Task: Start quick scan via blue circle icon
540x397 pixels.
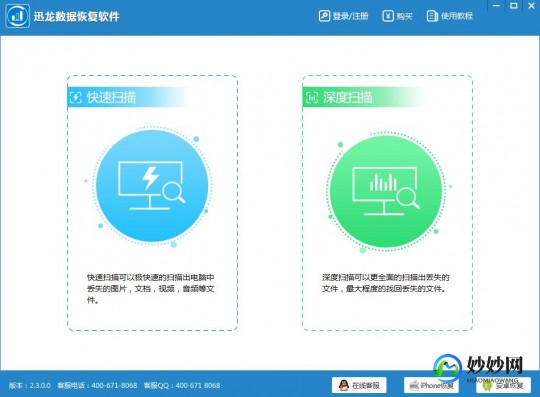Action: tap(152, 186)
